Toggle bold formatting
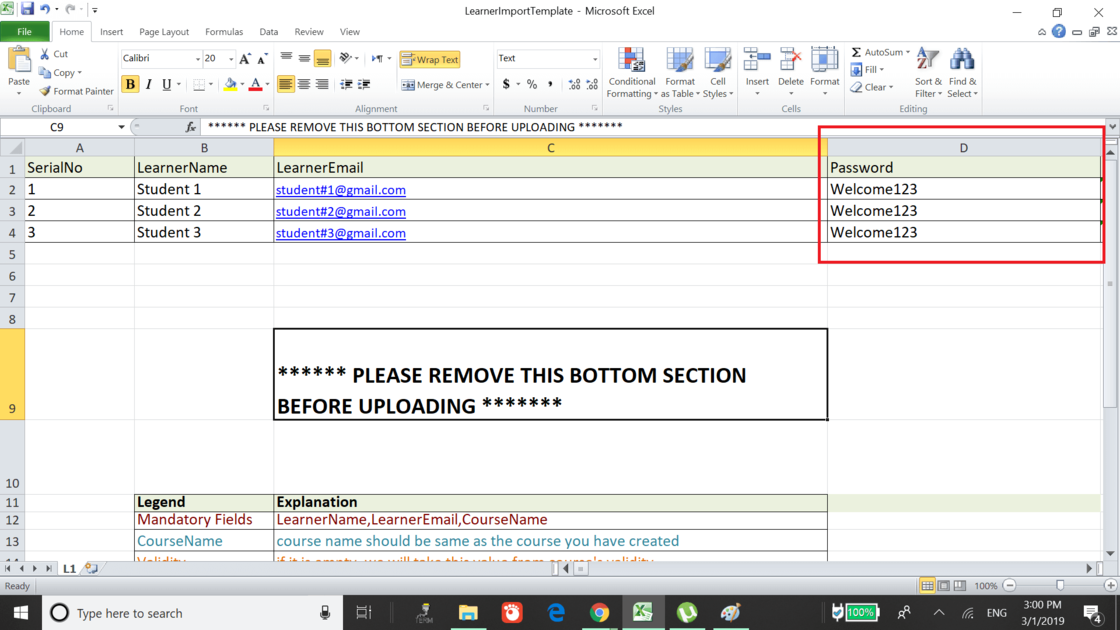The width and height of the screenshot is (1120, 630). pyautogui.click(x=130, y=84)
